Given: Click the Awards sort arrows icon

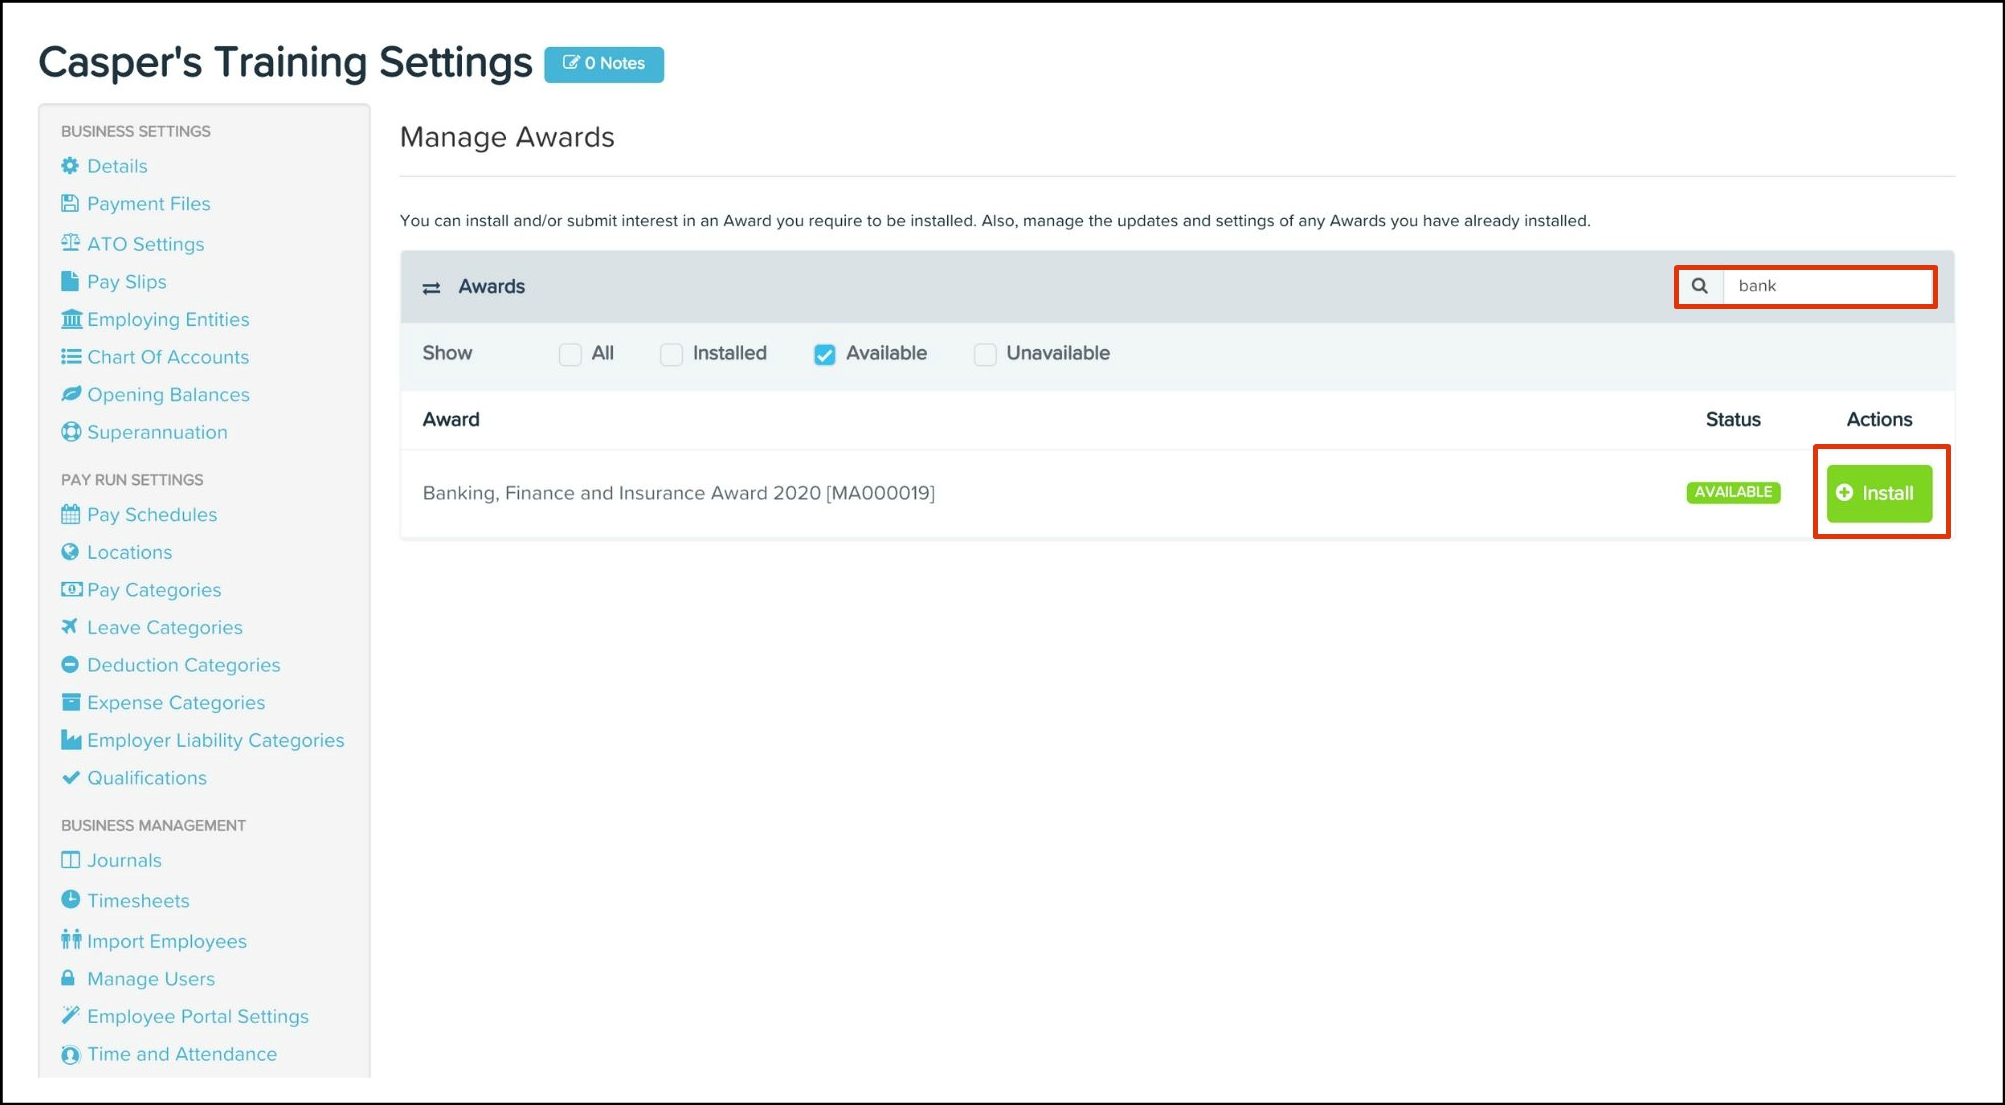Looking at the screenshot, I should pos(431,288).
